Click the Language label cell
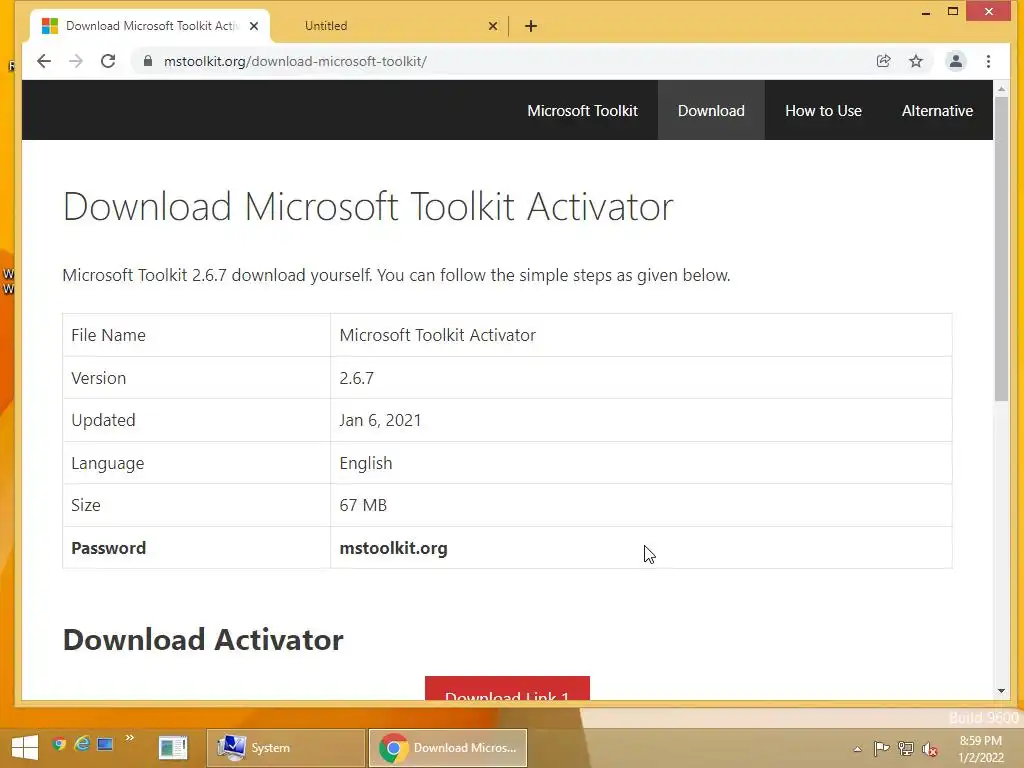 pyautogui.click(x=197, y=462)
